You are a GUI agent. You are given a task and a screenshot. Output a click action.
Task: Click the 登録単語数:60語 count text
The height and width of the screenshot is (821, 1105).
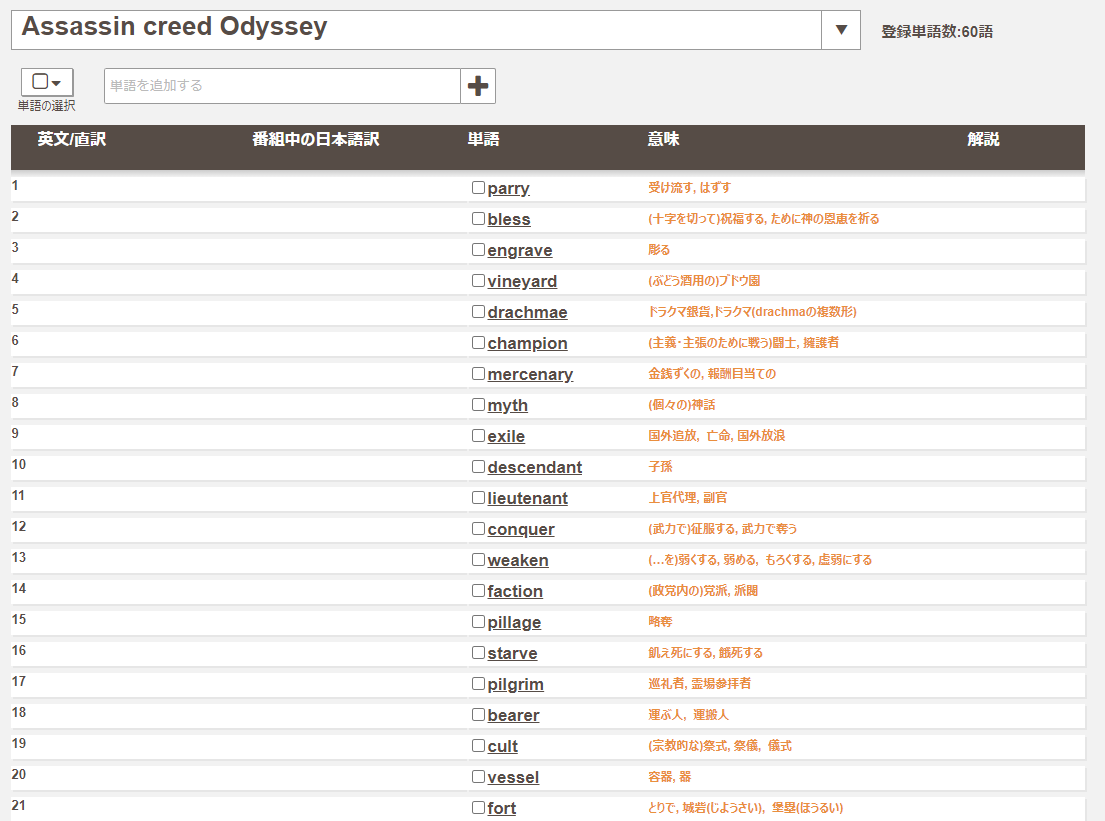(937, 32)
